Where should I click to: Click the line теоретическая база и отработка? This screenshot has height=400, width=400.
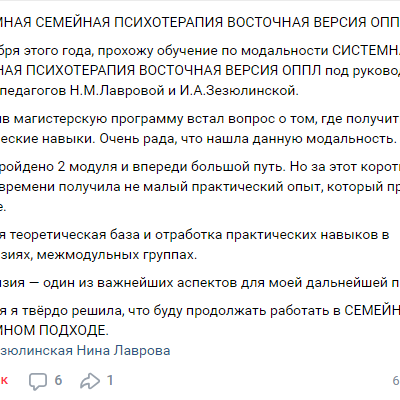tap(195, 235)
